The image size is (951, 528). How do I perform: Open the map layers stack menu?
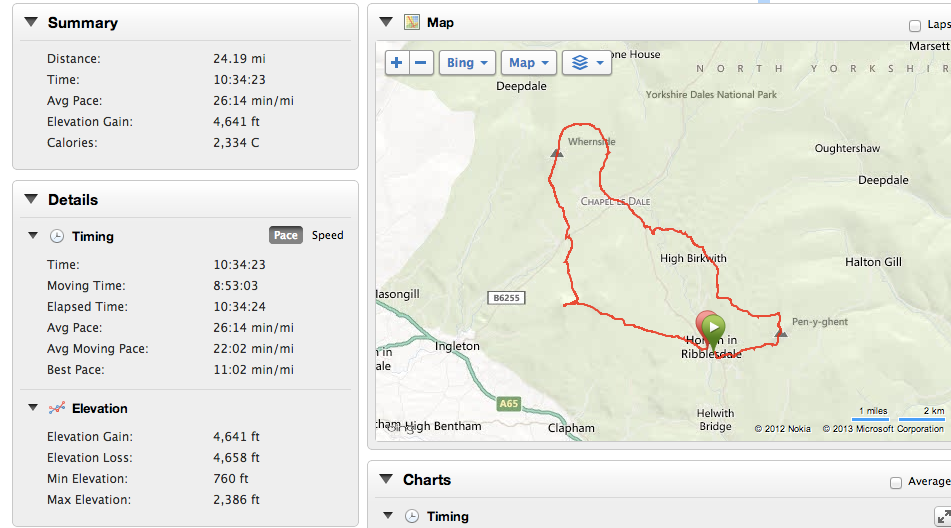pos(587,63)
